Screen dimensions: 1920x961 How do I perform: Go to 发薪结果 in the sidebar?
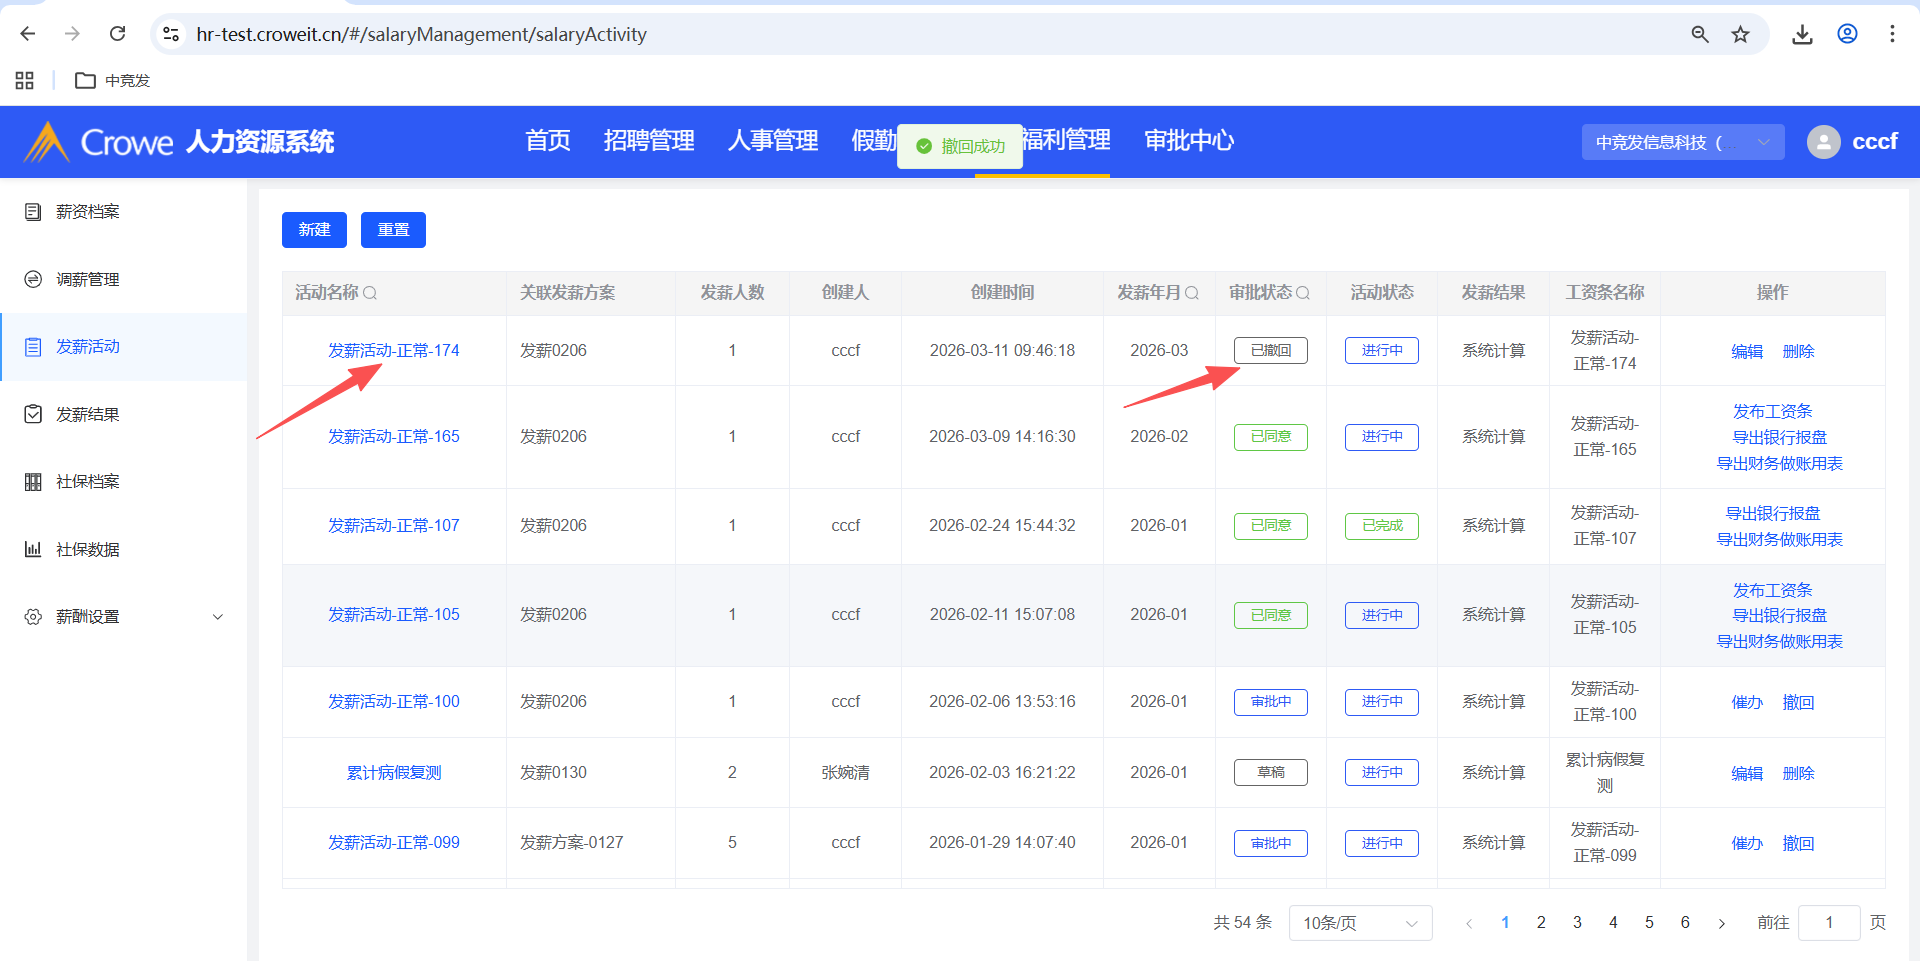point(87,415)
